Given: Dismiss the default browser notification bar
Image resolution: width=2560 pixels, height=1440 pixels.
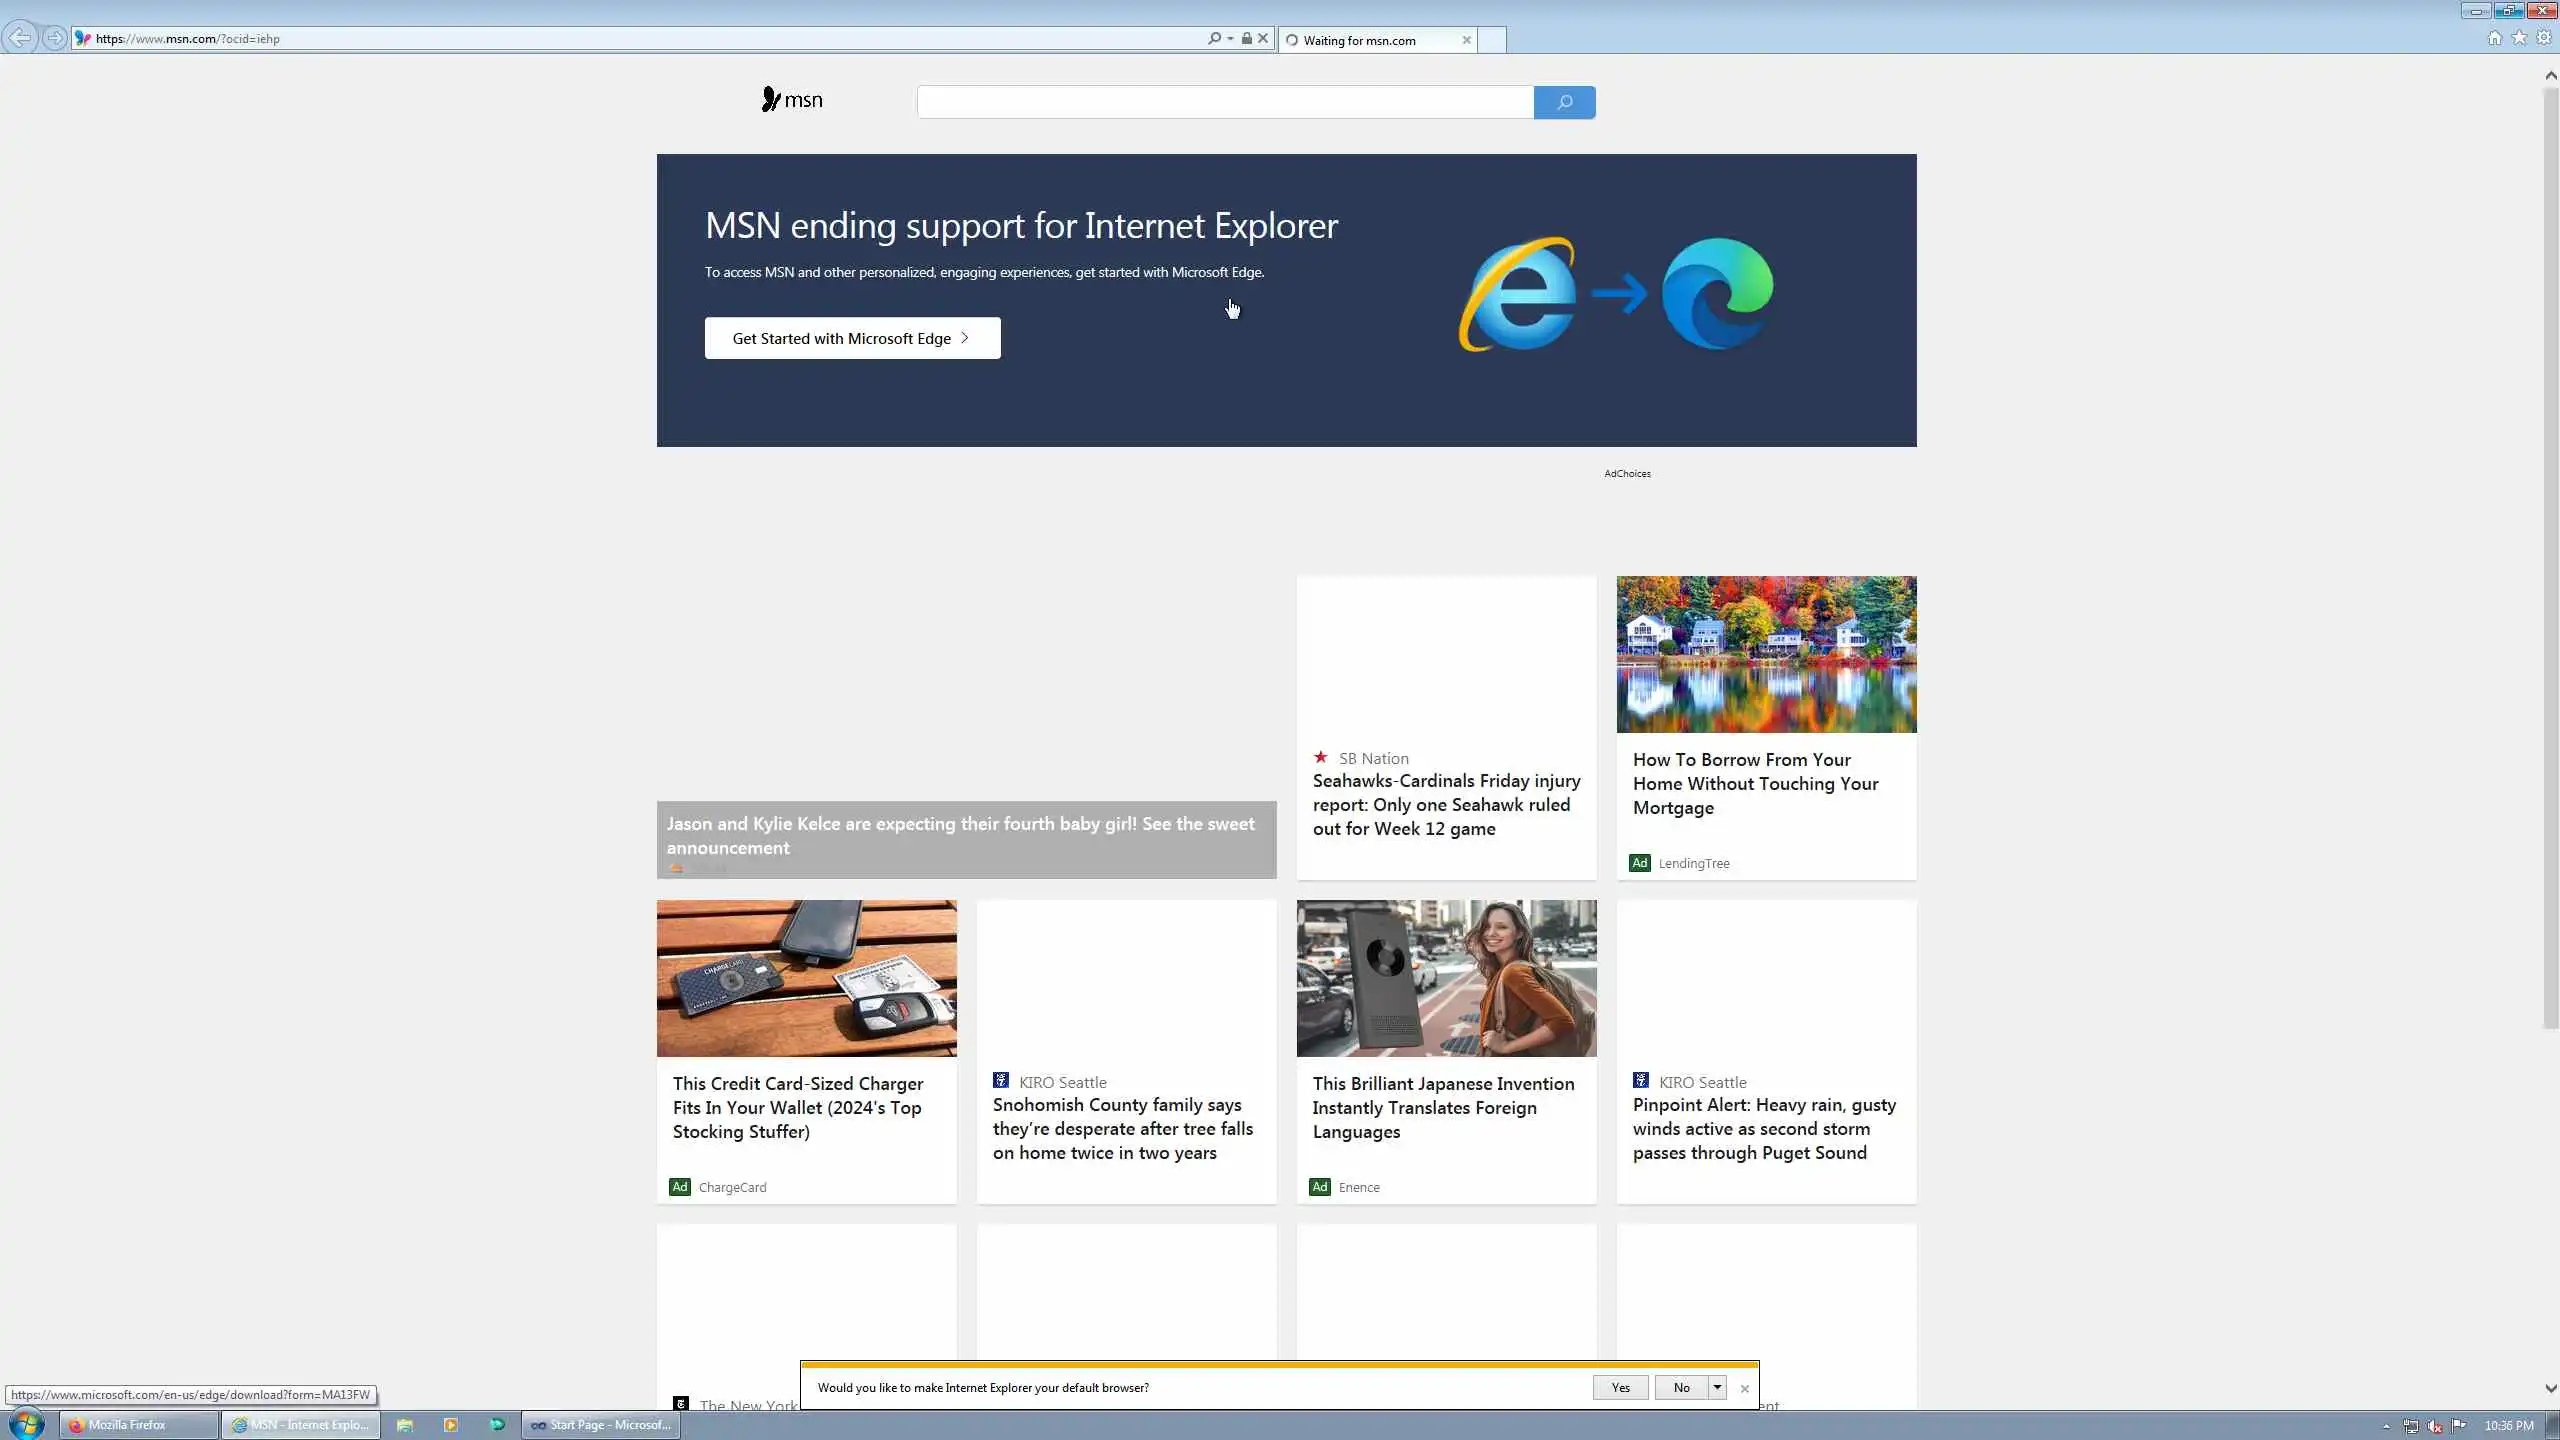Looking at the screenshot, I should 1744,1388.
